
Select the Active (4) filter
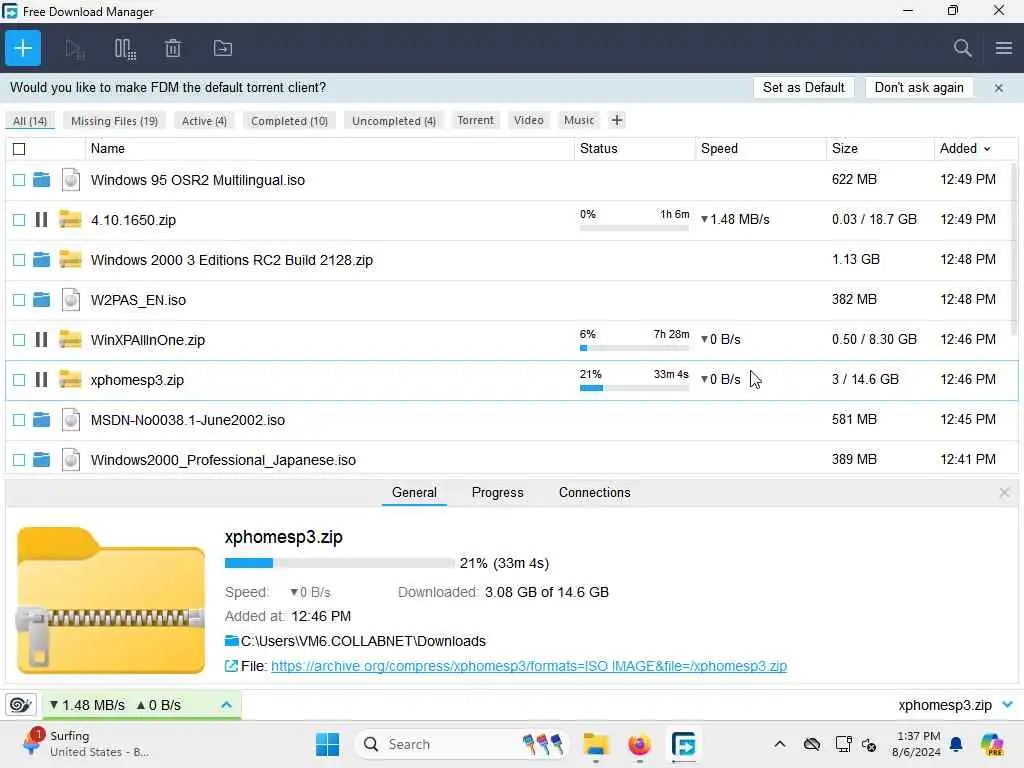[x=204, y=121]
